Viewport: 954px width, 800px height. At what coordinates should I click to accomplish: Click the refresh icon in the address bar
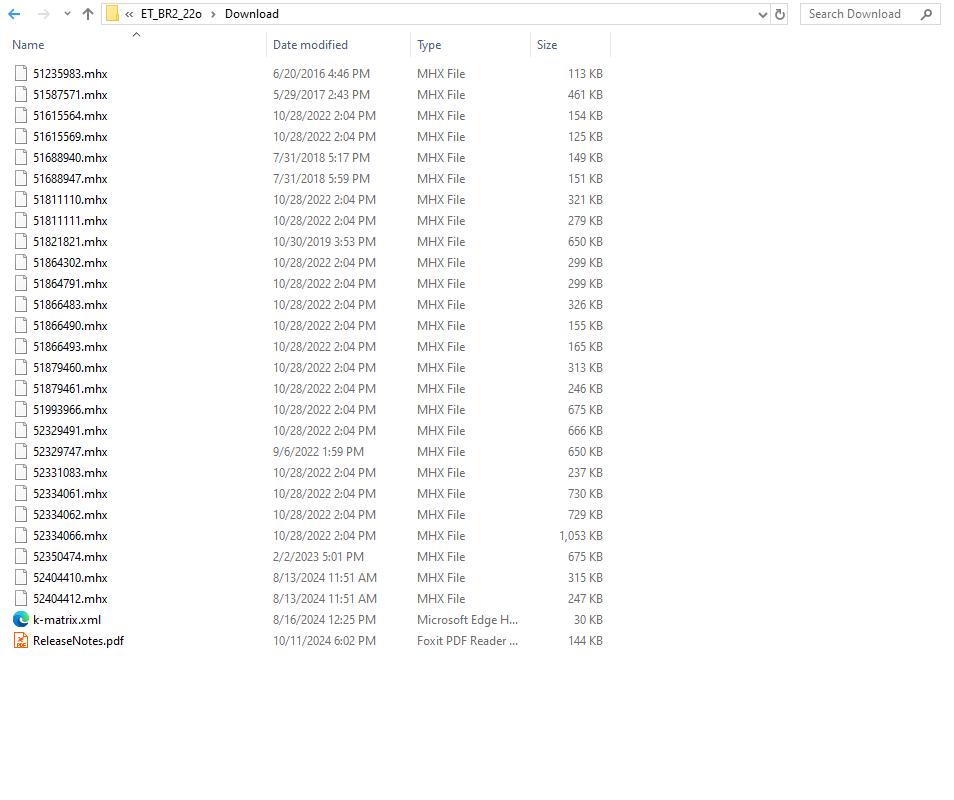coord(779,14)
